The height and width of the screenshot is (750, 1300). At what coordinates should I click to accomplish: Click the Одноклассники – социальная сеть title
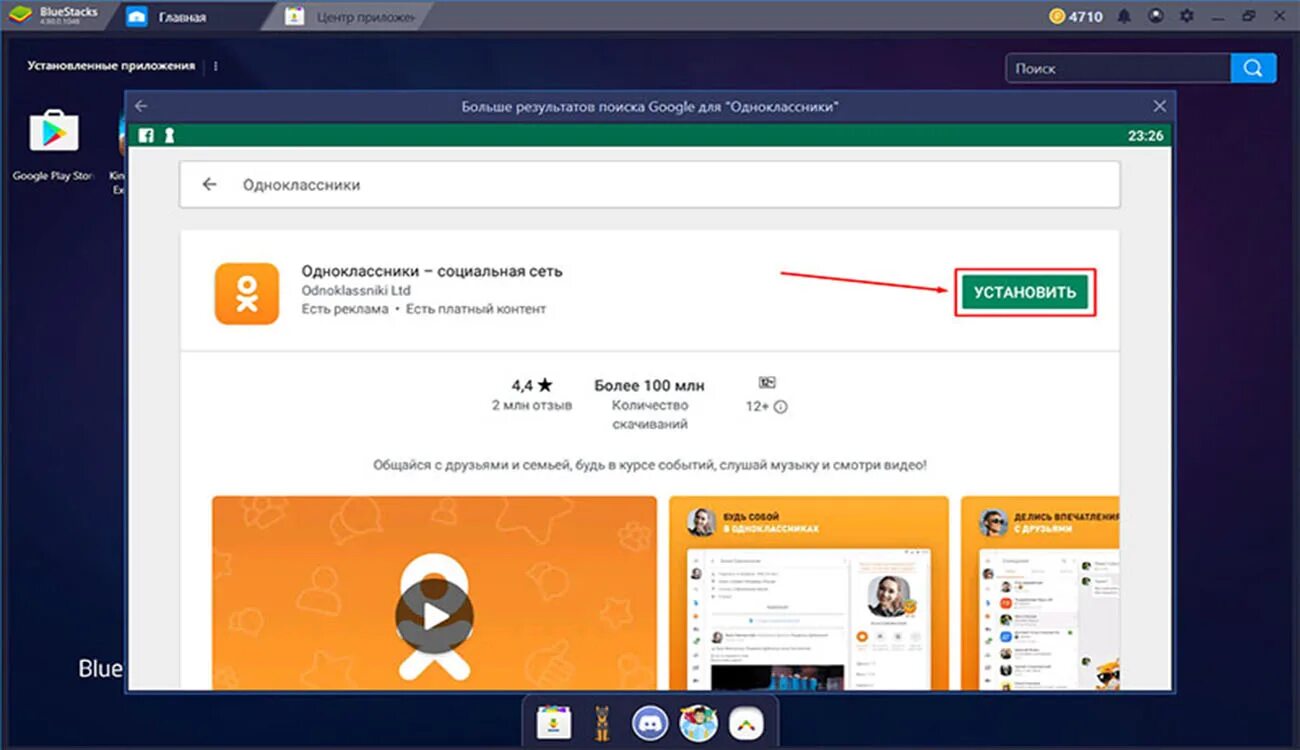pos(432,271)
